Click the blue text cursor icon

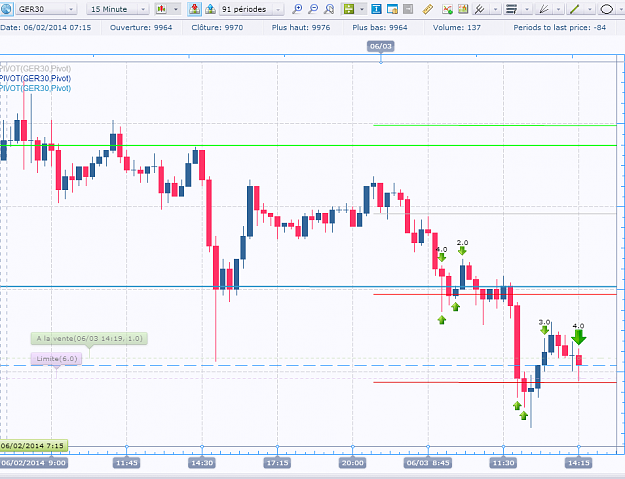pyautogui.click(x=376, y=9)
